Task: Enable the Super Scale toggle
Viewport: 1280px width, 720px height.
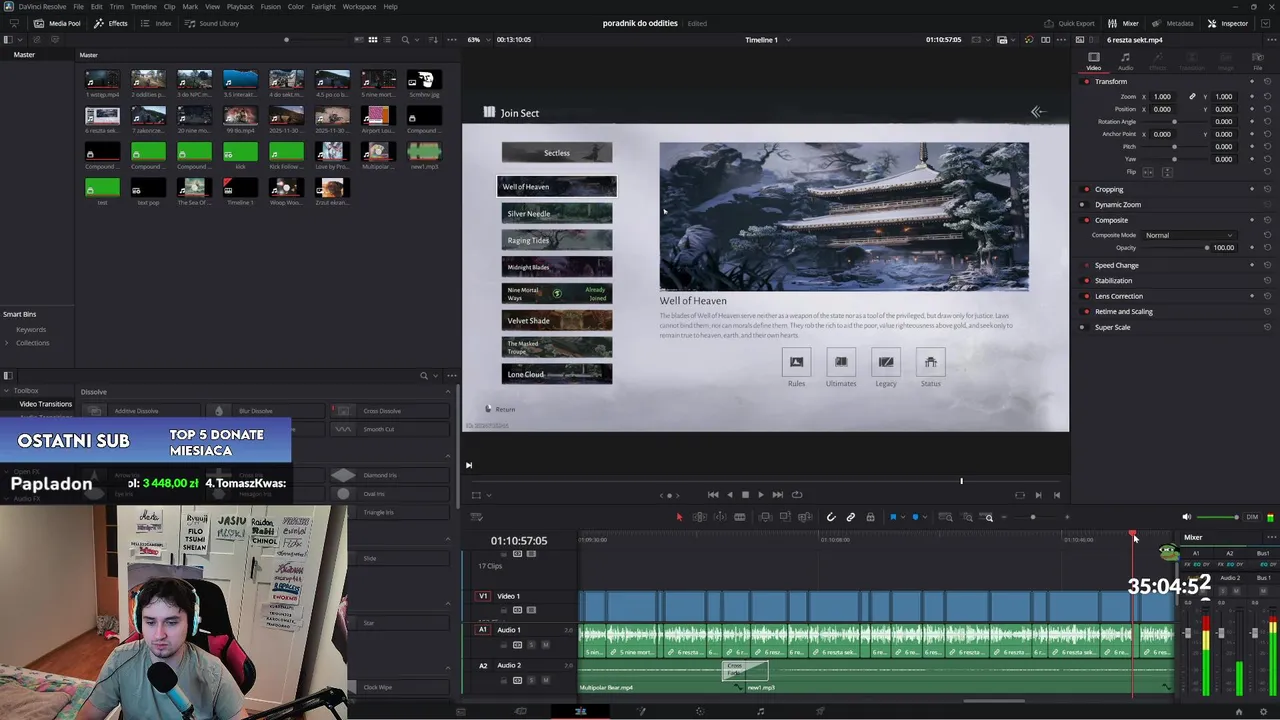Action: coord(1084,327)
